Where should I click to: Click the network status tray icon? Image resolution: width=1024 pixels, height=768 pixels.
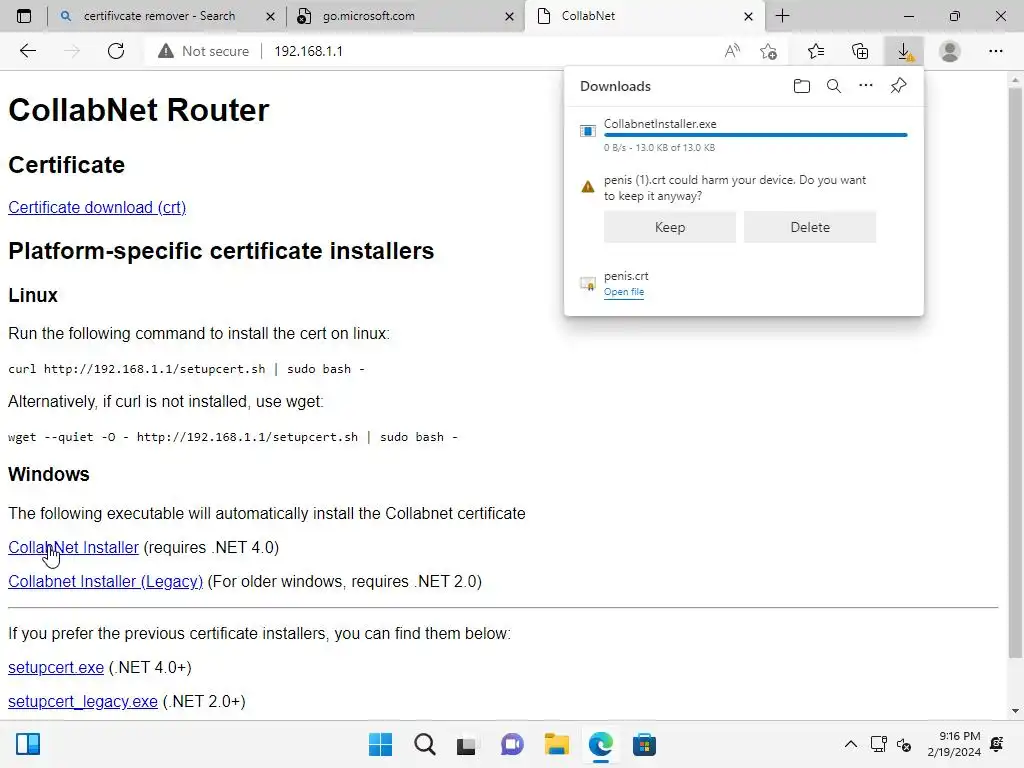[878, 744]
